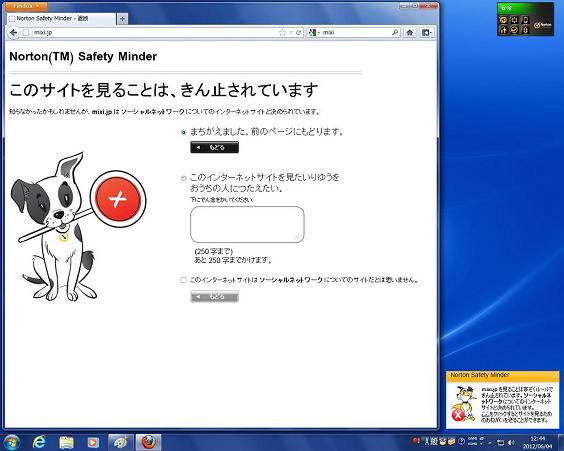564x451 pixels.
Task: Click the link in notification popup text
Action: pos(484,414)
